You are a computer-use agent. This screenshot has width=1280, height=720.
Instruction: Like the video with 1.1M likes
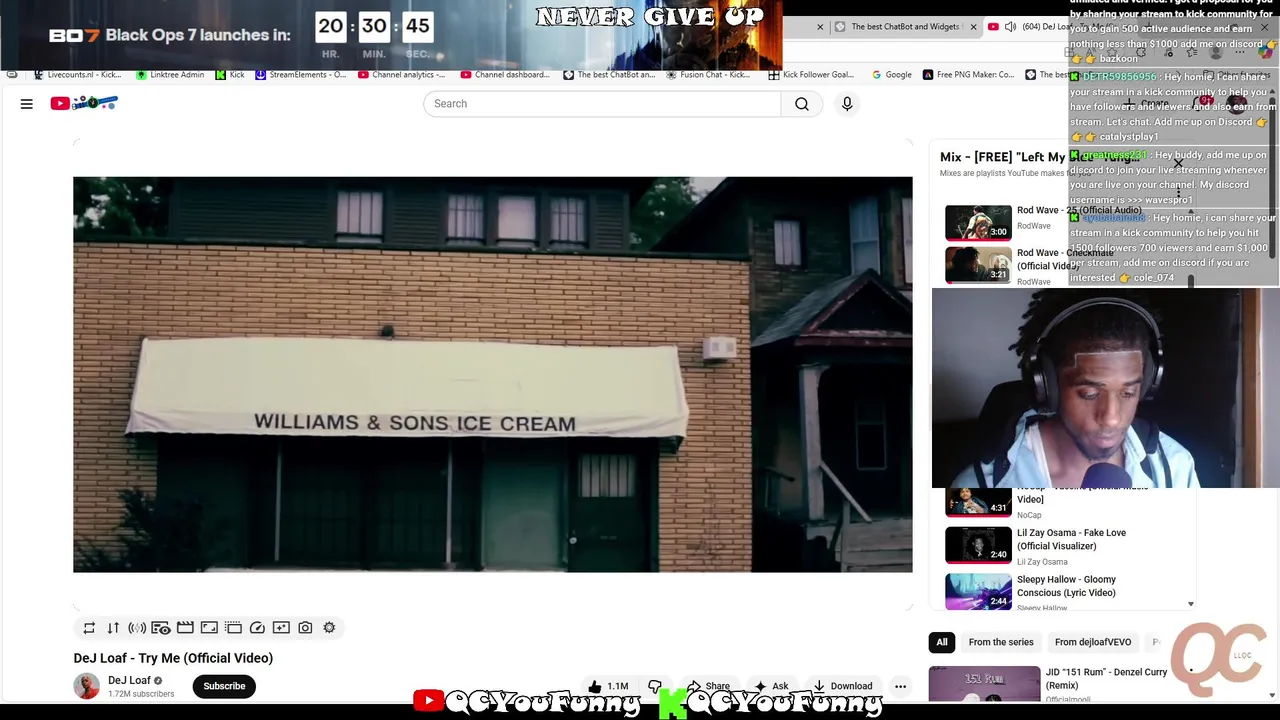click(608, 686)
